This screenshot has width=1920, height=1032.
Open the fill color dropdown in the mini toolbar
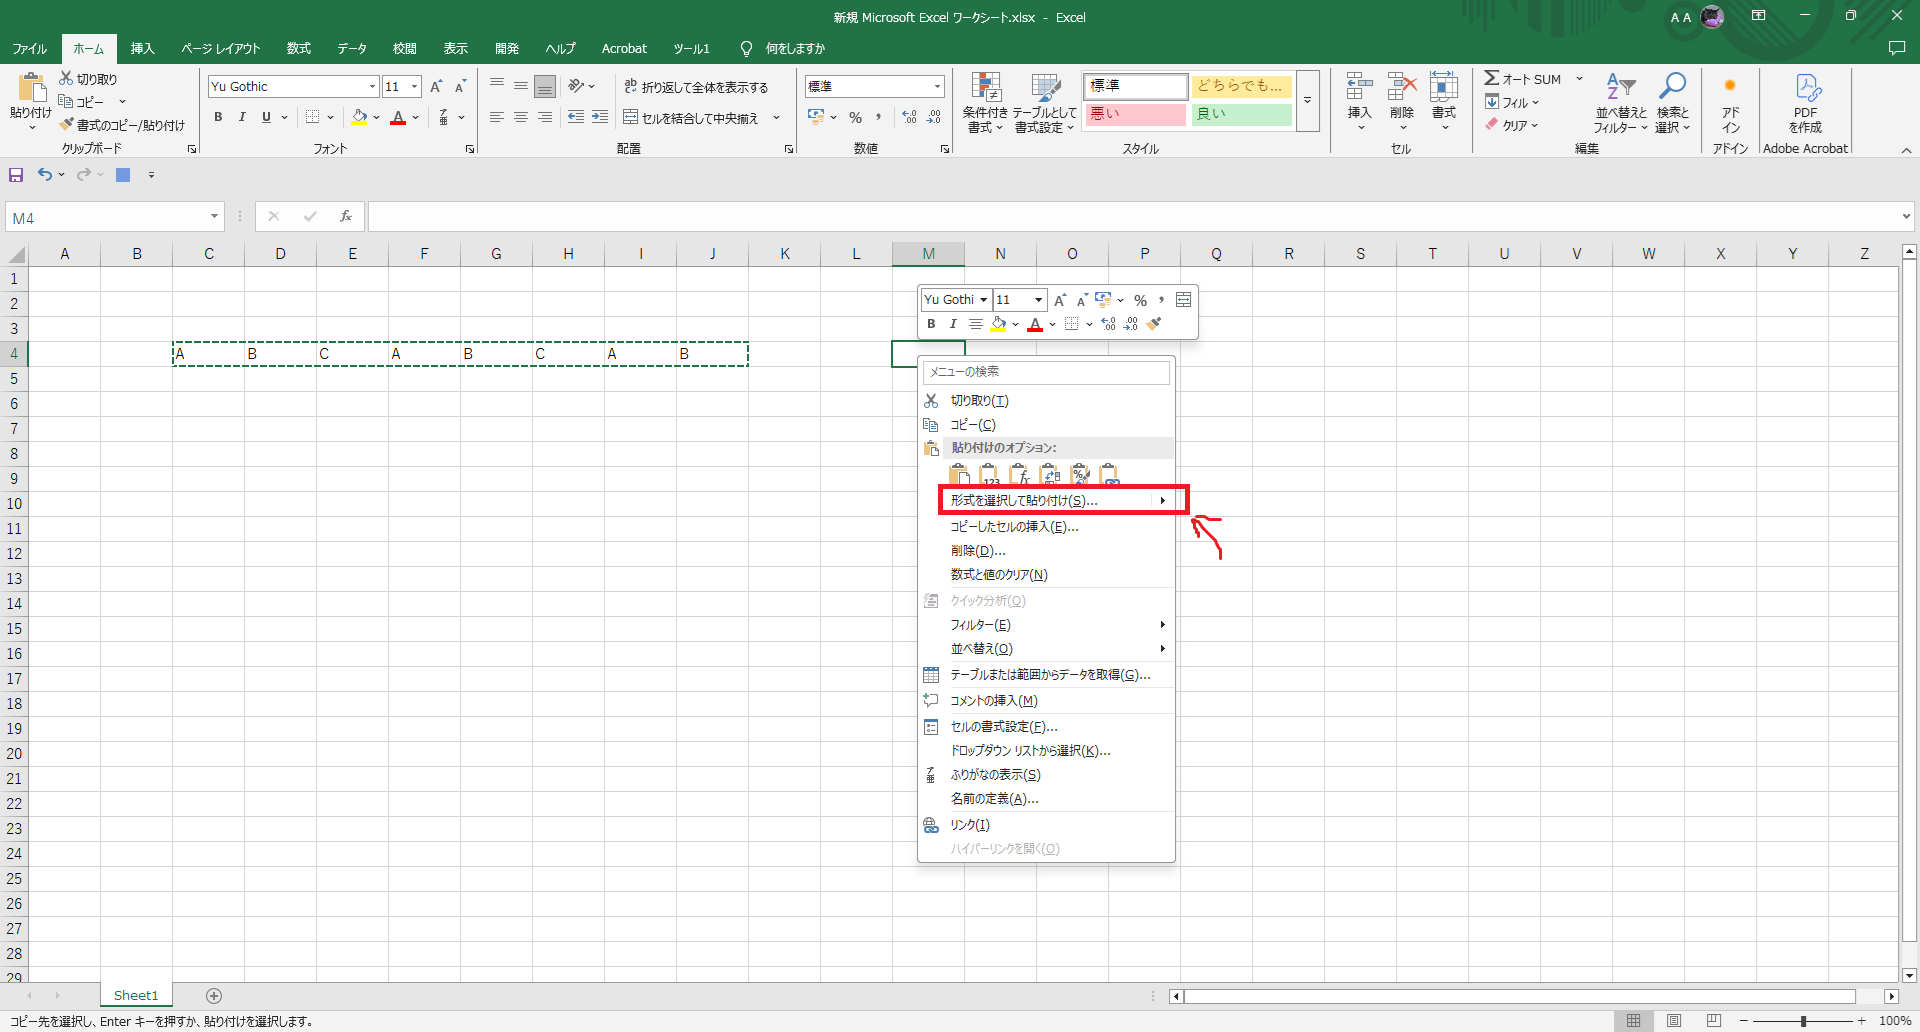click(1017, 323)
